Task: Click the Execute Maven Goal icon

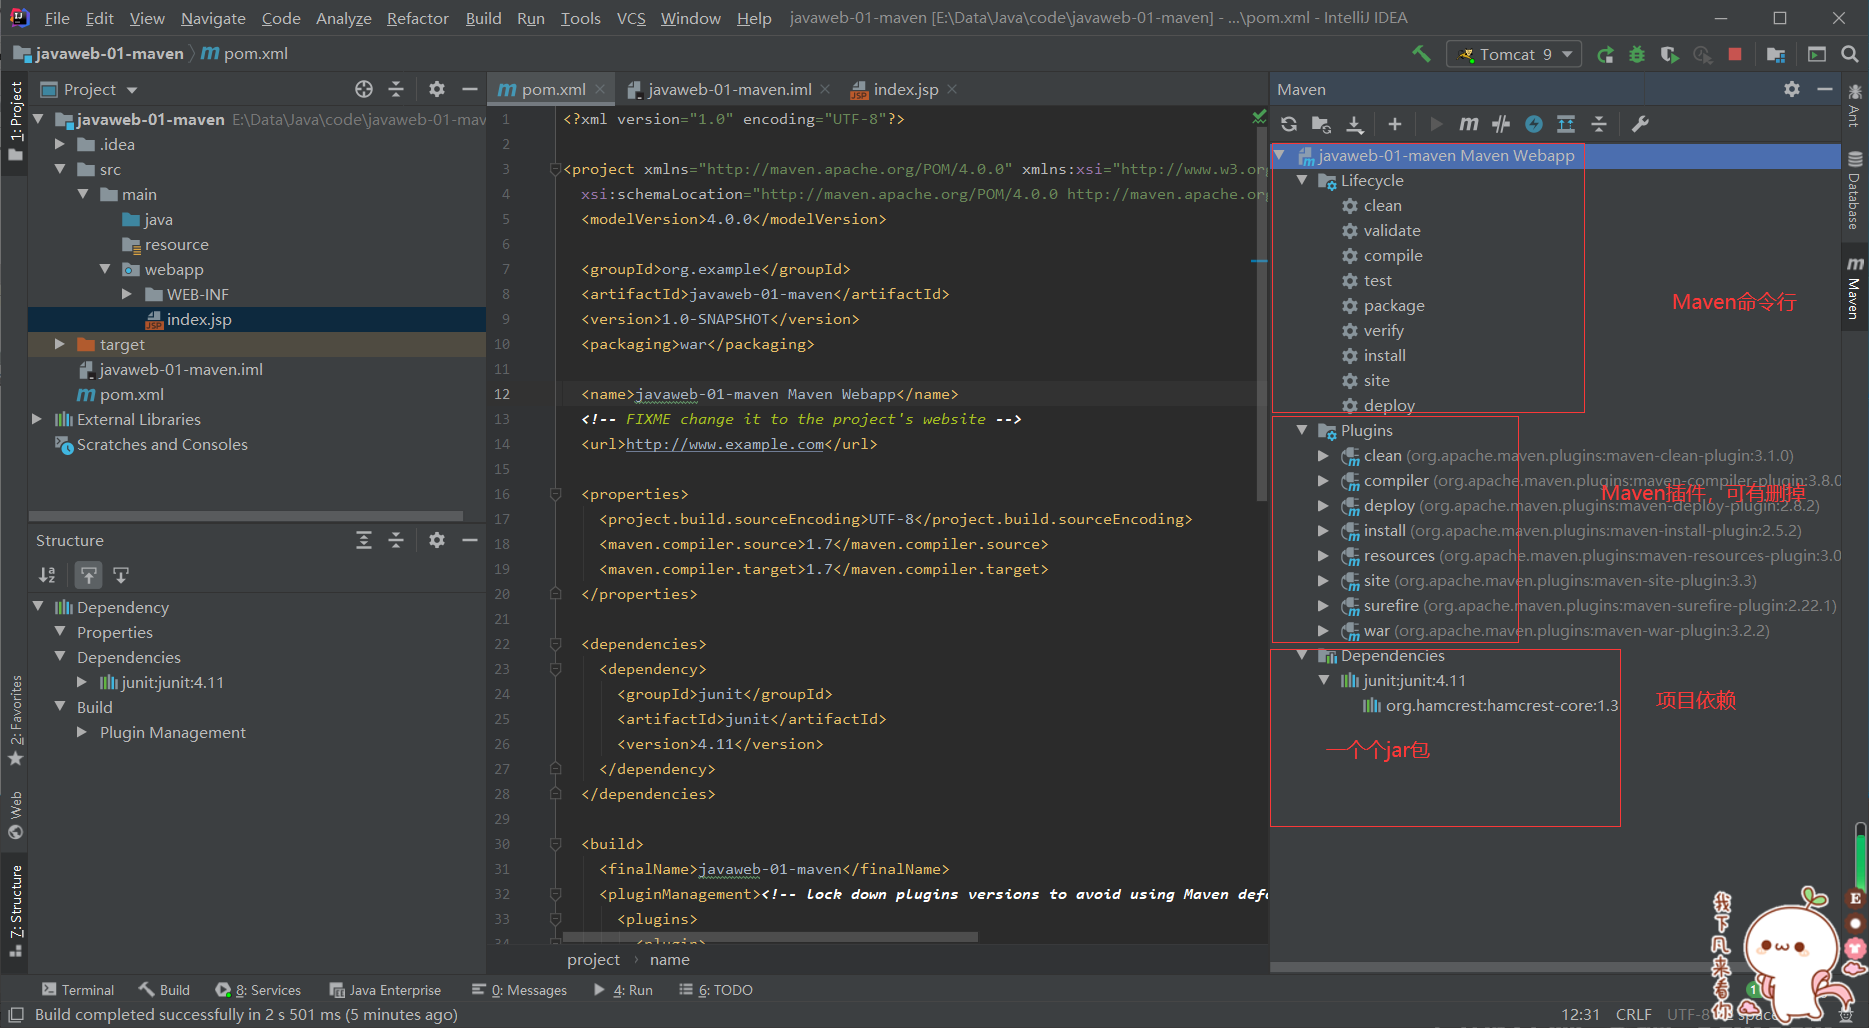Action: tap(1468, 124)
